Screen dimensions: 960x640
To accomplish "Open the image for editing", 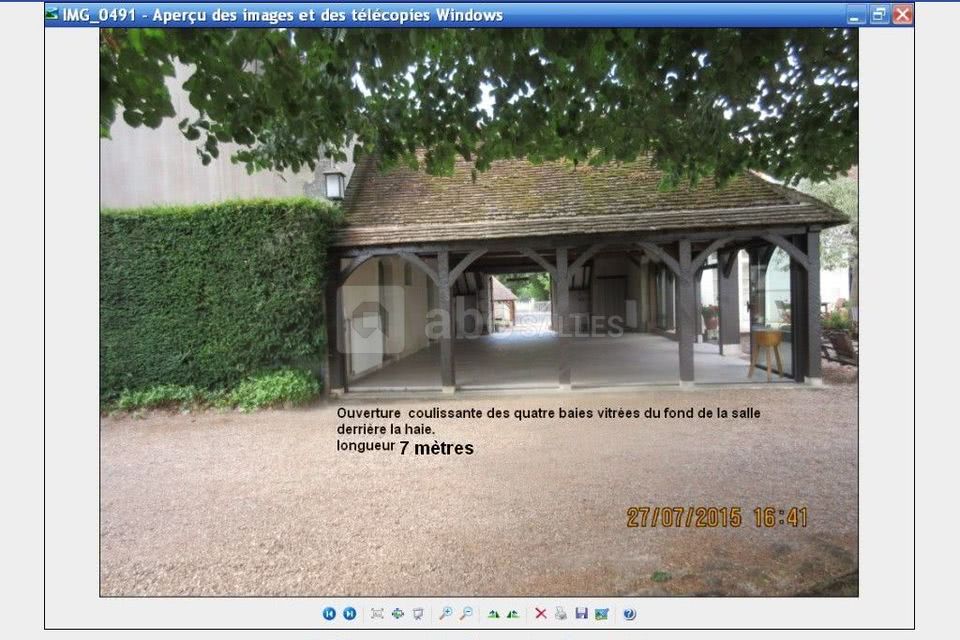I will tap(601, 614).
